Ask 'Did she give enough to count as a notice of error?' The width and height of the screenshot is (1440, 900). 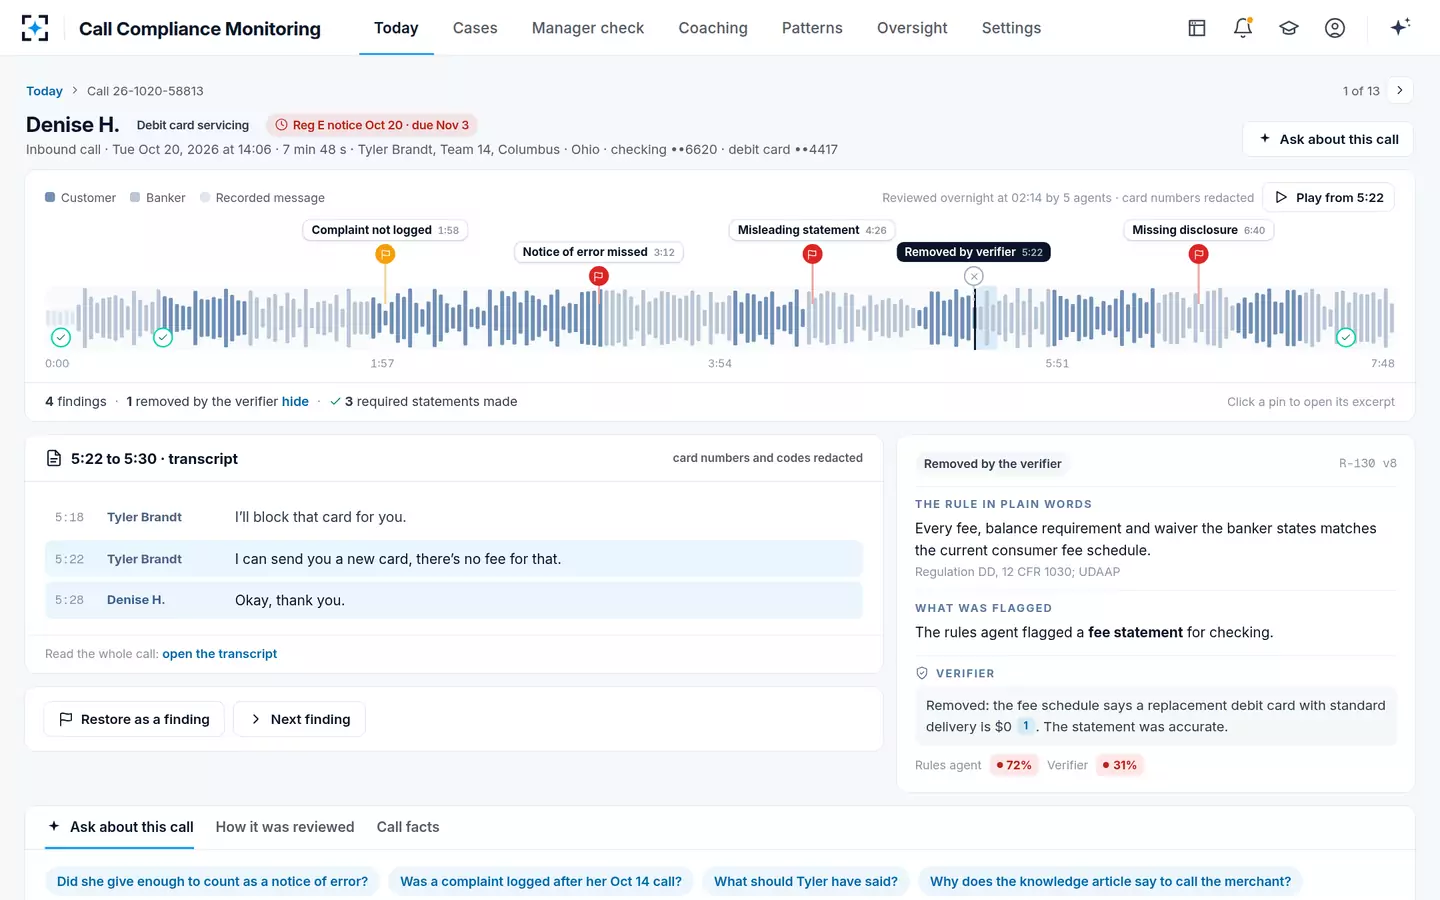click(212, 882)
